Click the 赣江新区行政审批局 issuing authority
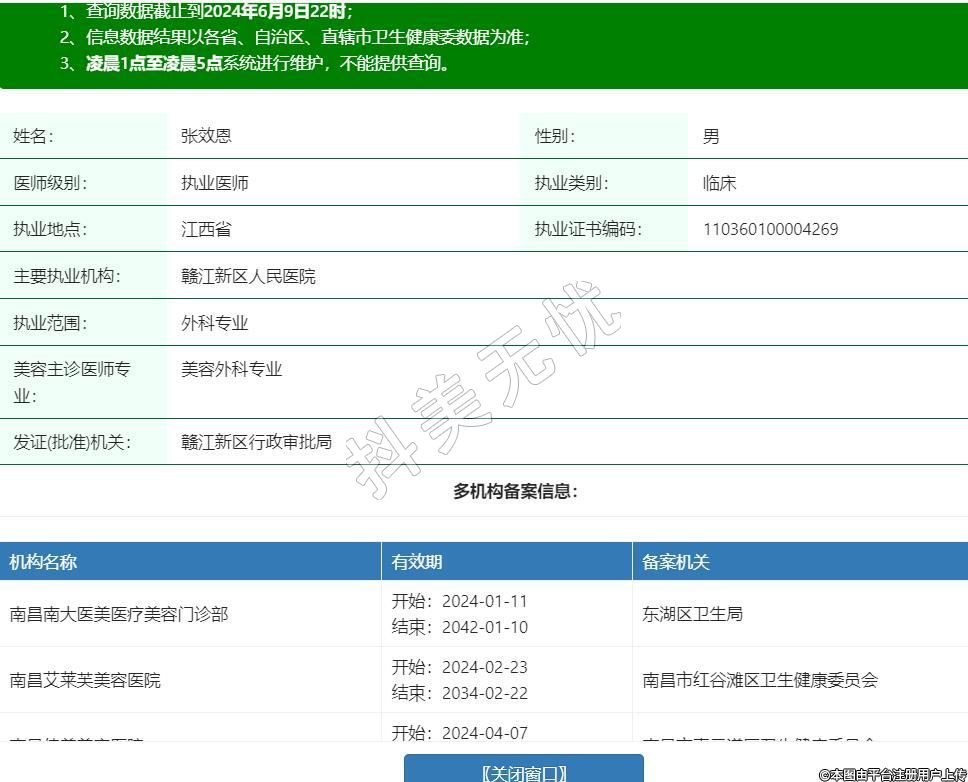Viewport: 968px width, 782px height. coord(256,441)
